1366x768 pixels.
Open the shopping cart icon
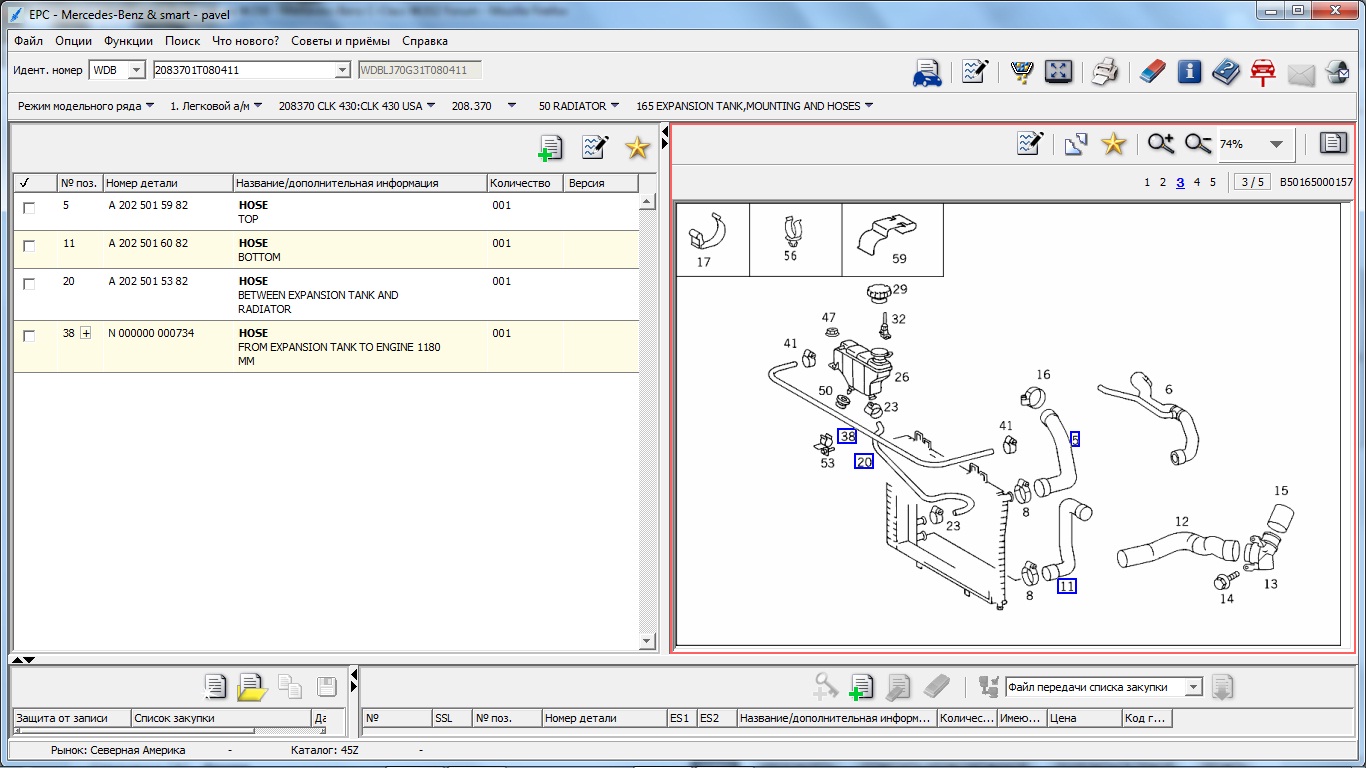pos(1022,72)
